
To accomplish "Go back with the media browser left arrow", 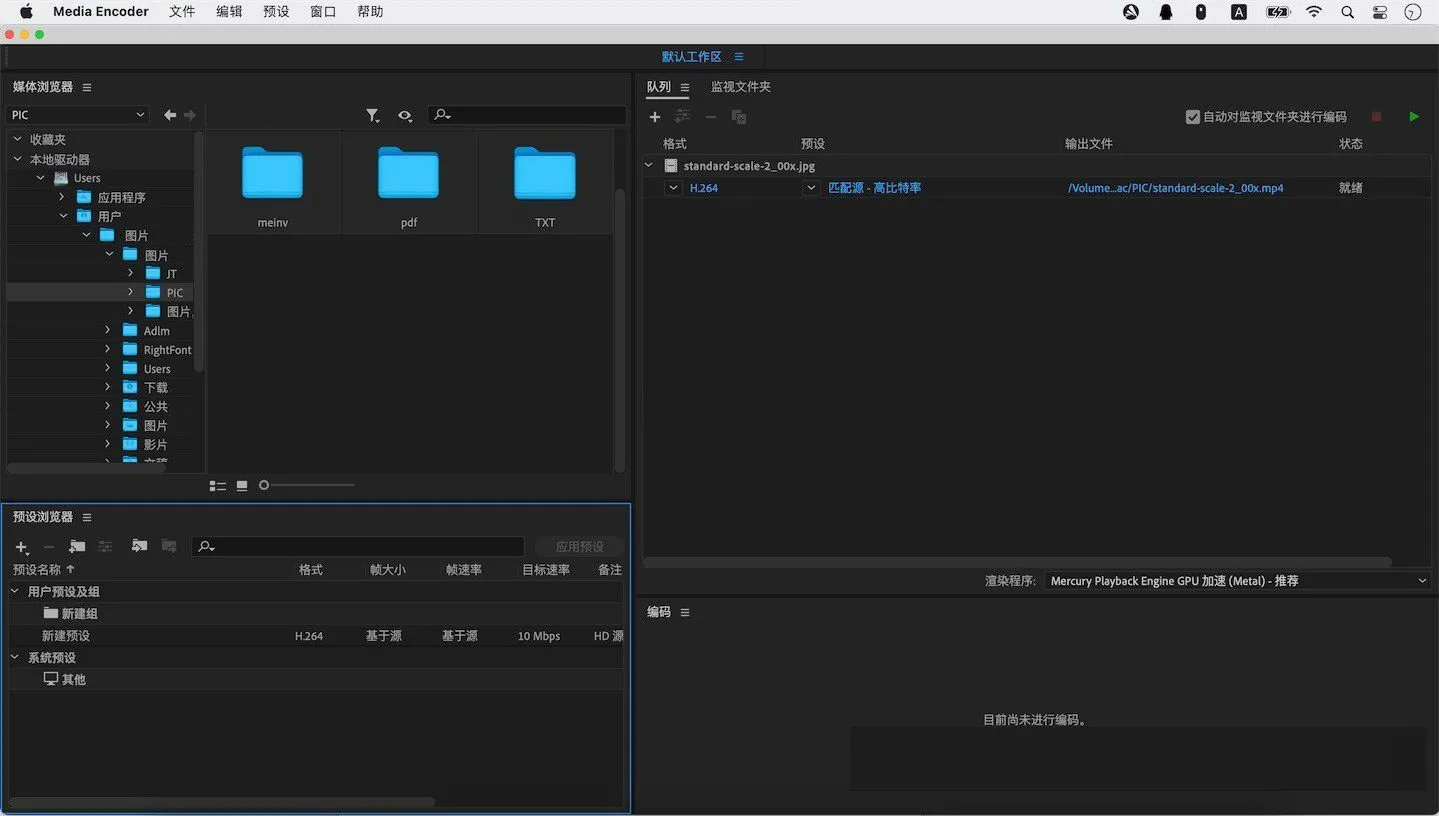I will click(x=170, y=115).
